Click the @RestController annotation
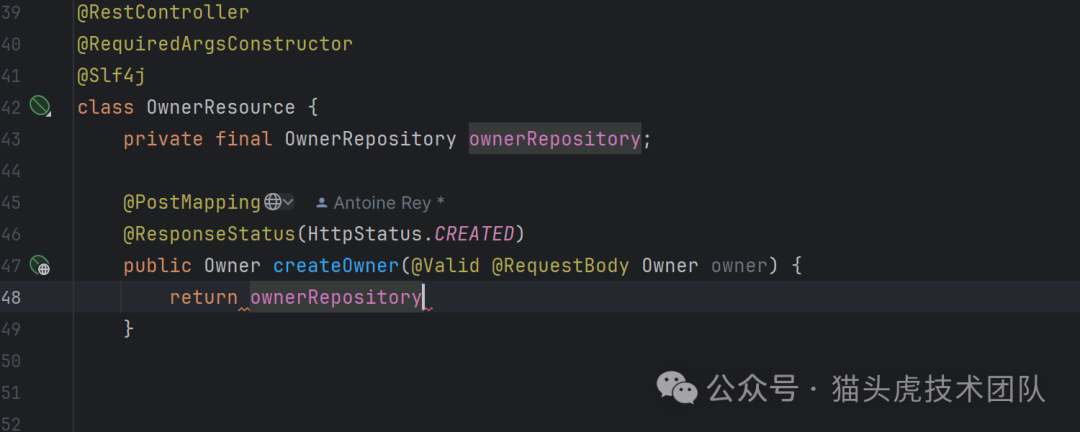 [163, 13]
